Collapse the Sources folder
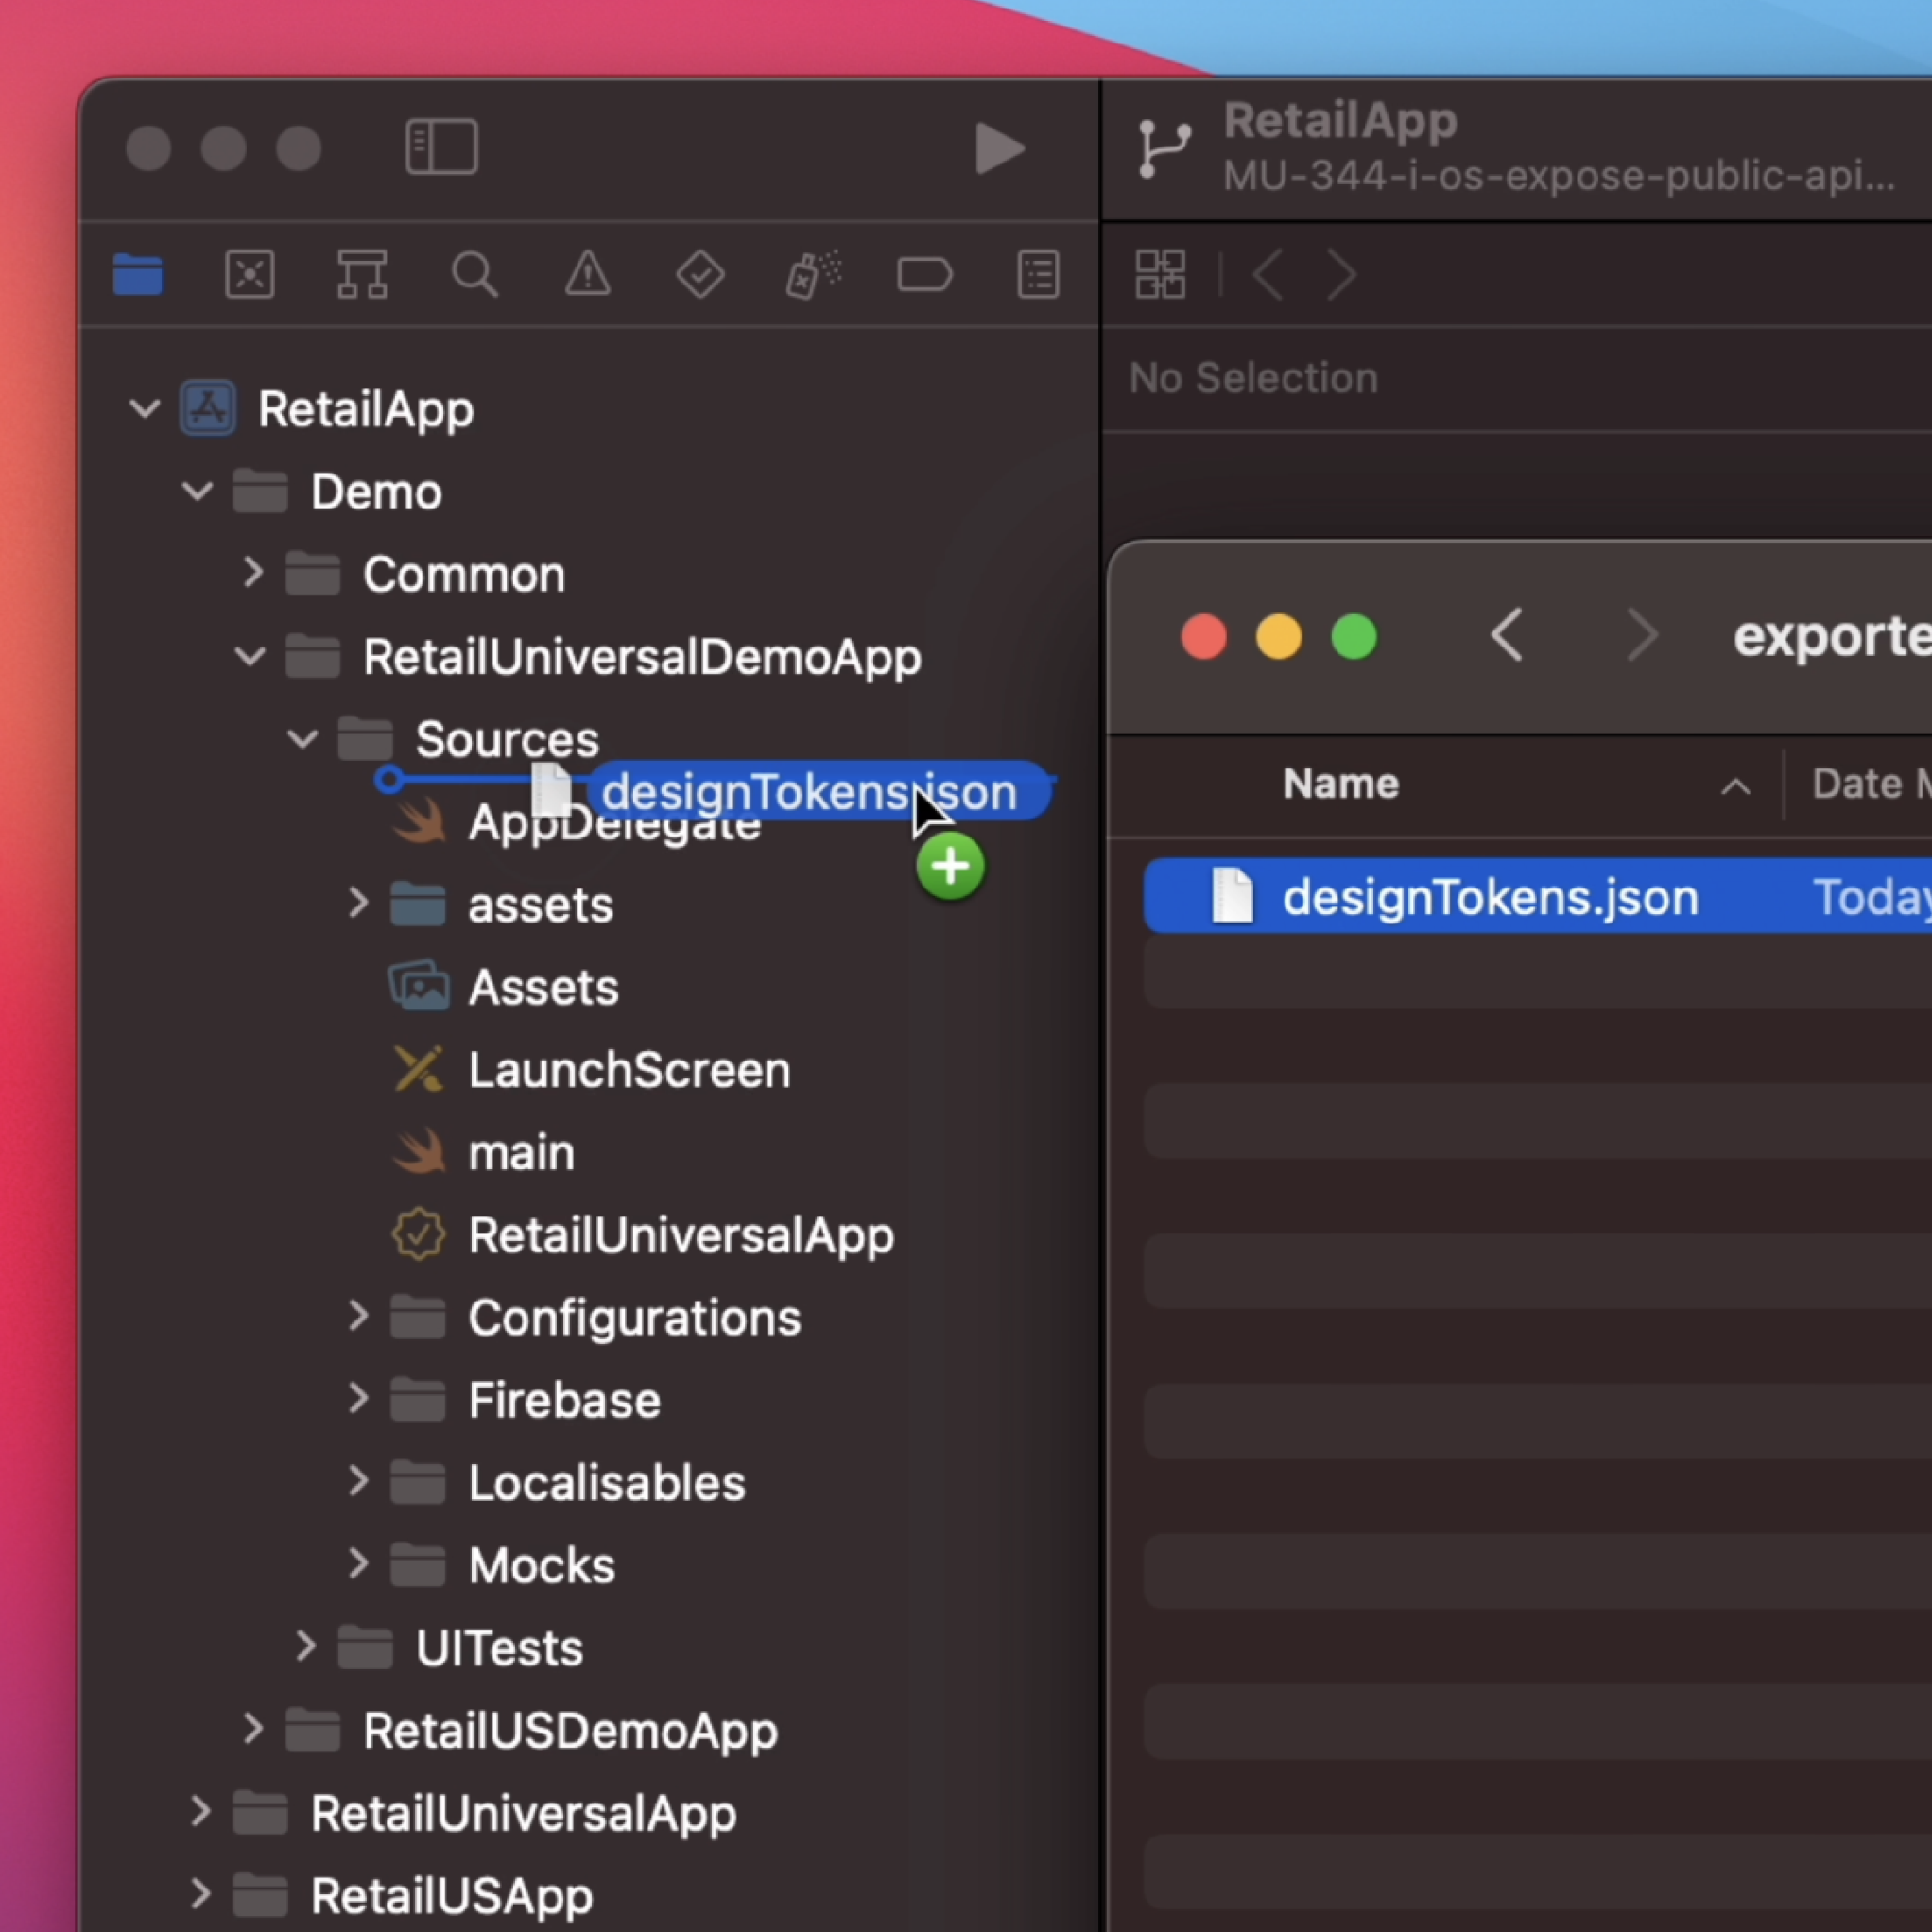Image resolution: width=1932 pixels, height=1932 pixels. tap(302, 740)
